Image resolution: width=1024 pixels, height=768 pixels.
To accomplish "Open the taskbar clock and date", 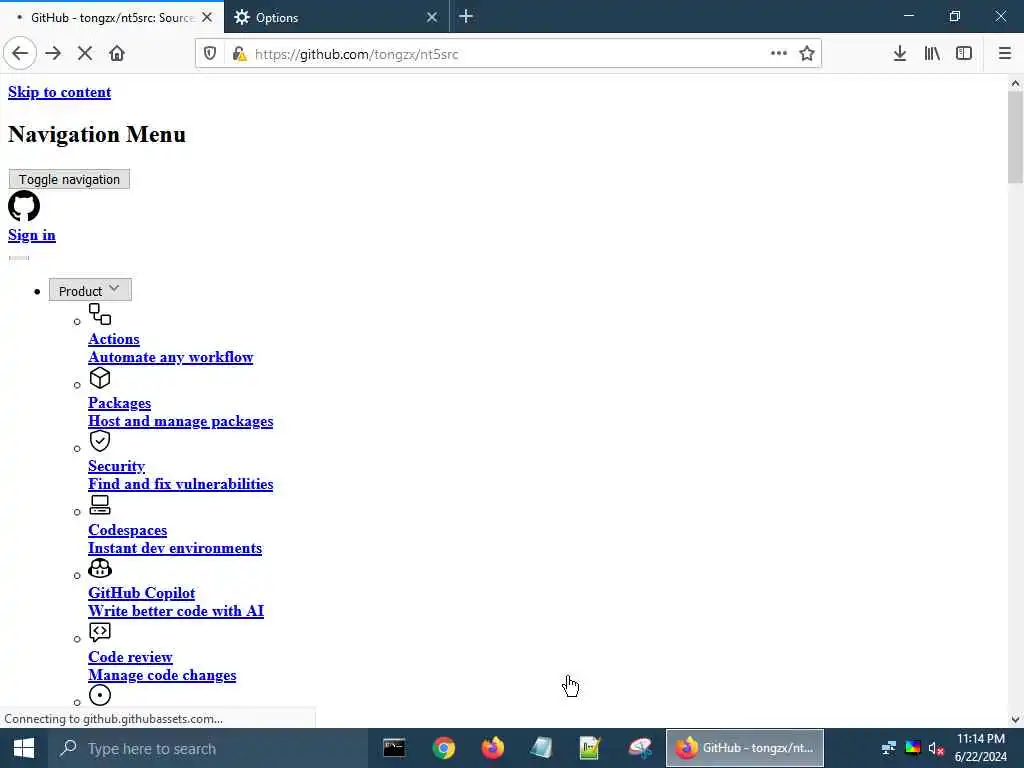I will [980, 748].
